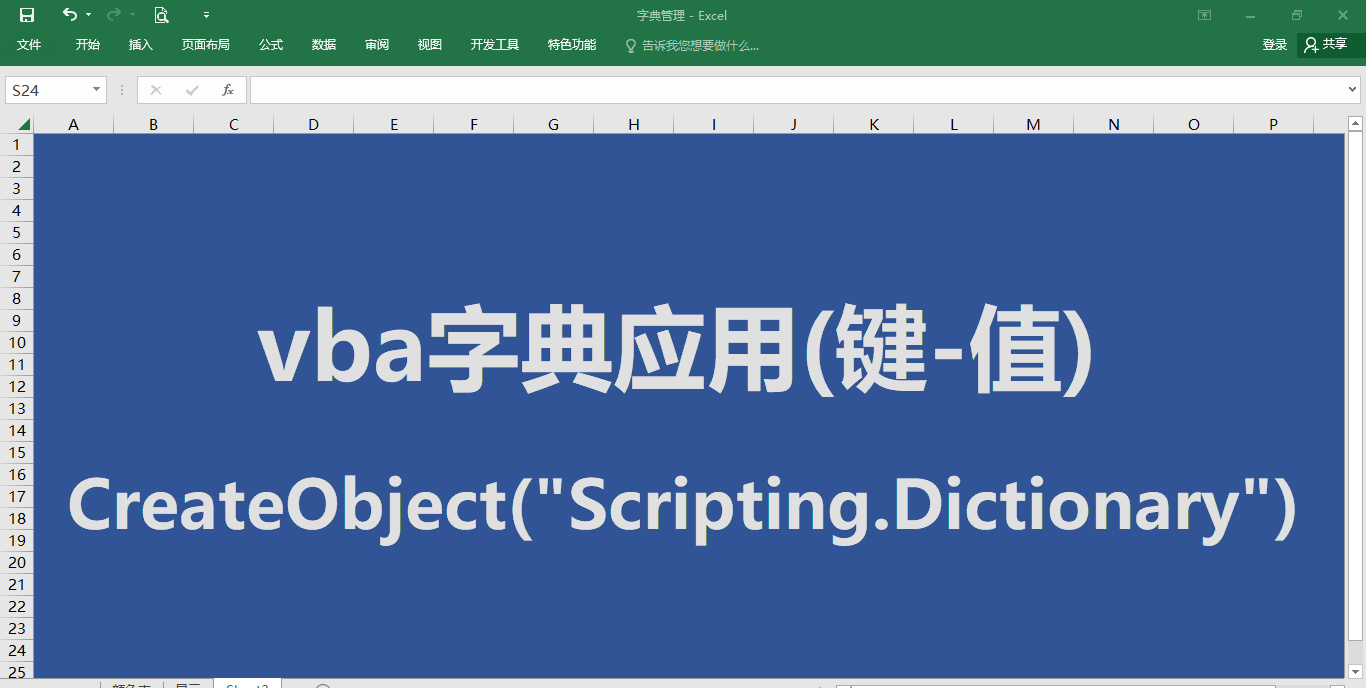
Task: Open the 公式 ribbon tab
Action: tap(271, 45)
